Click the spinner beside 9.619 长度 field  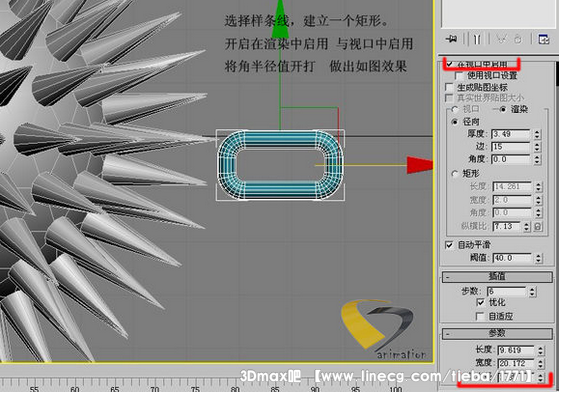click(x=540, y=350)
